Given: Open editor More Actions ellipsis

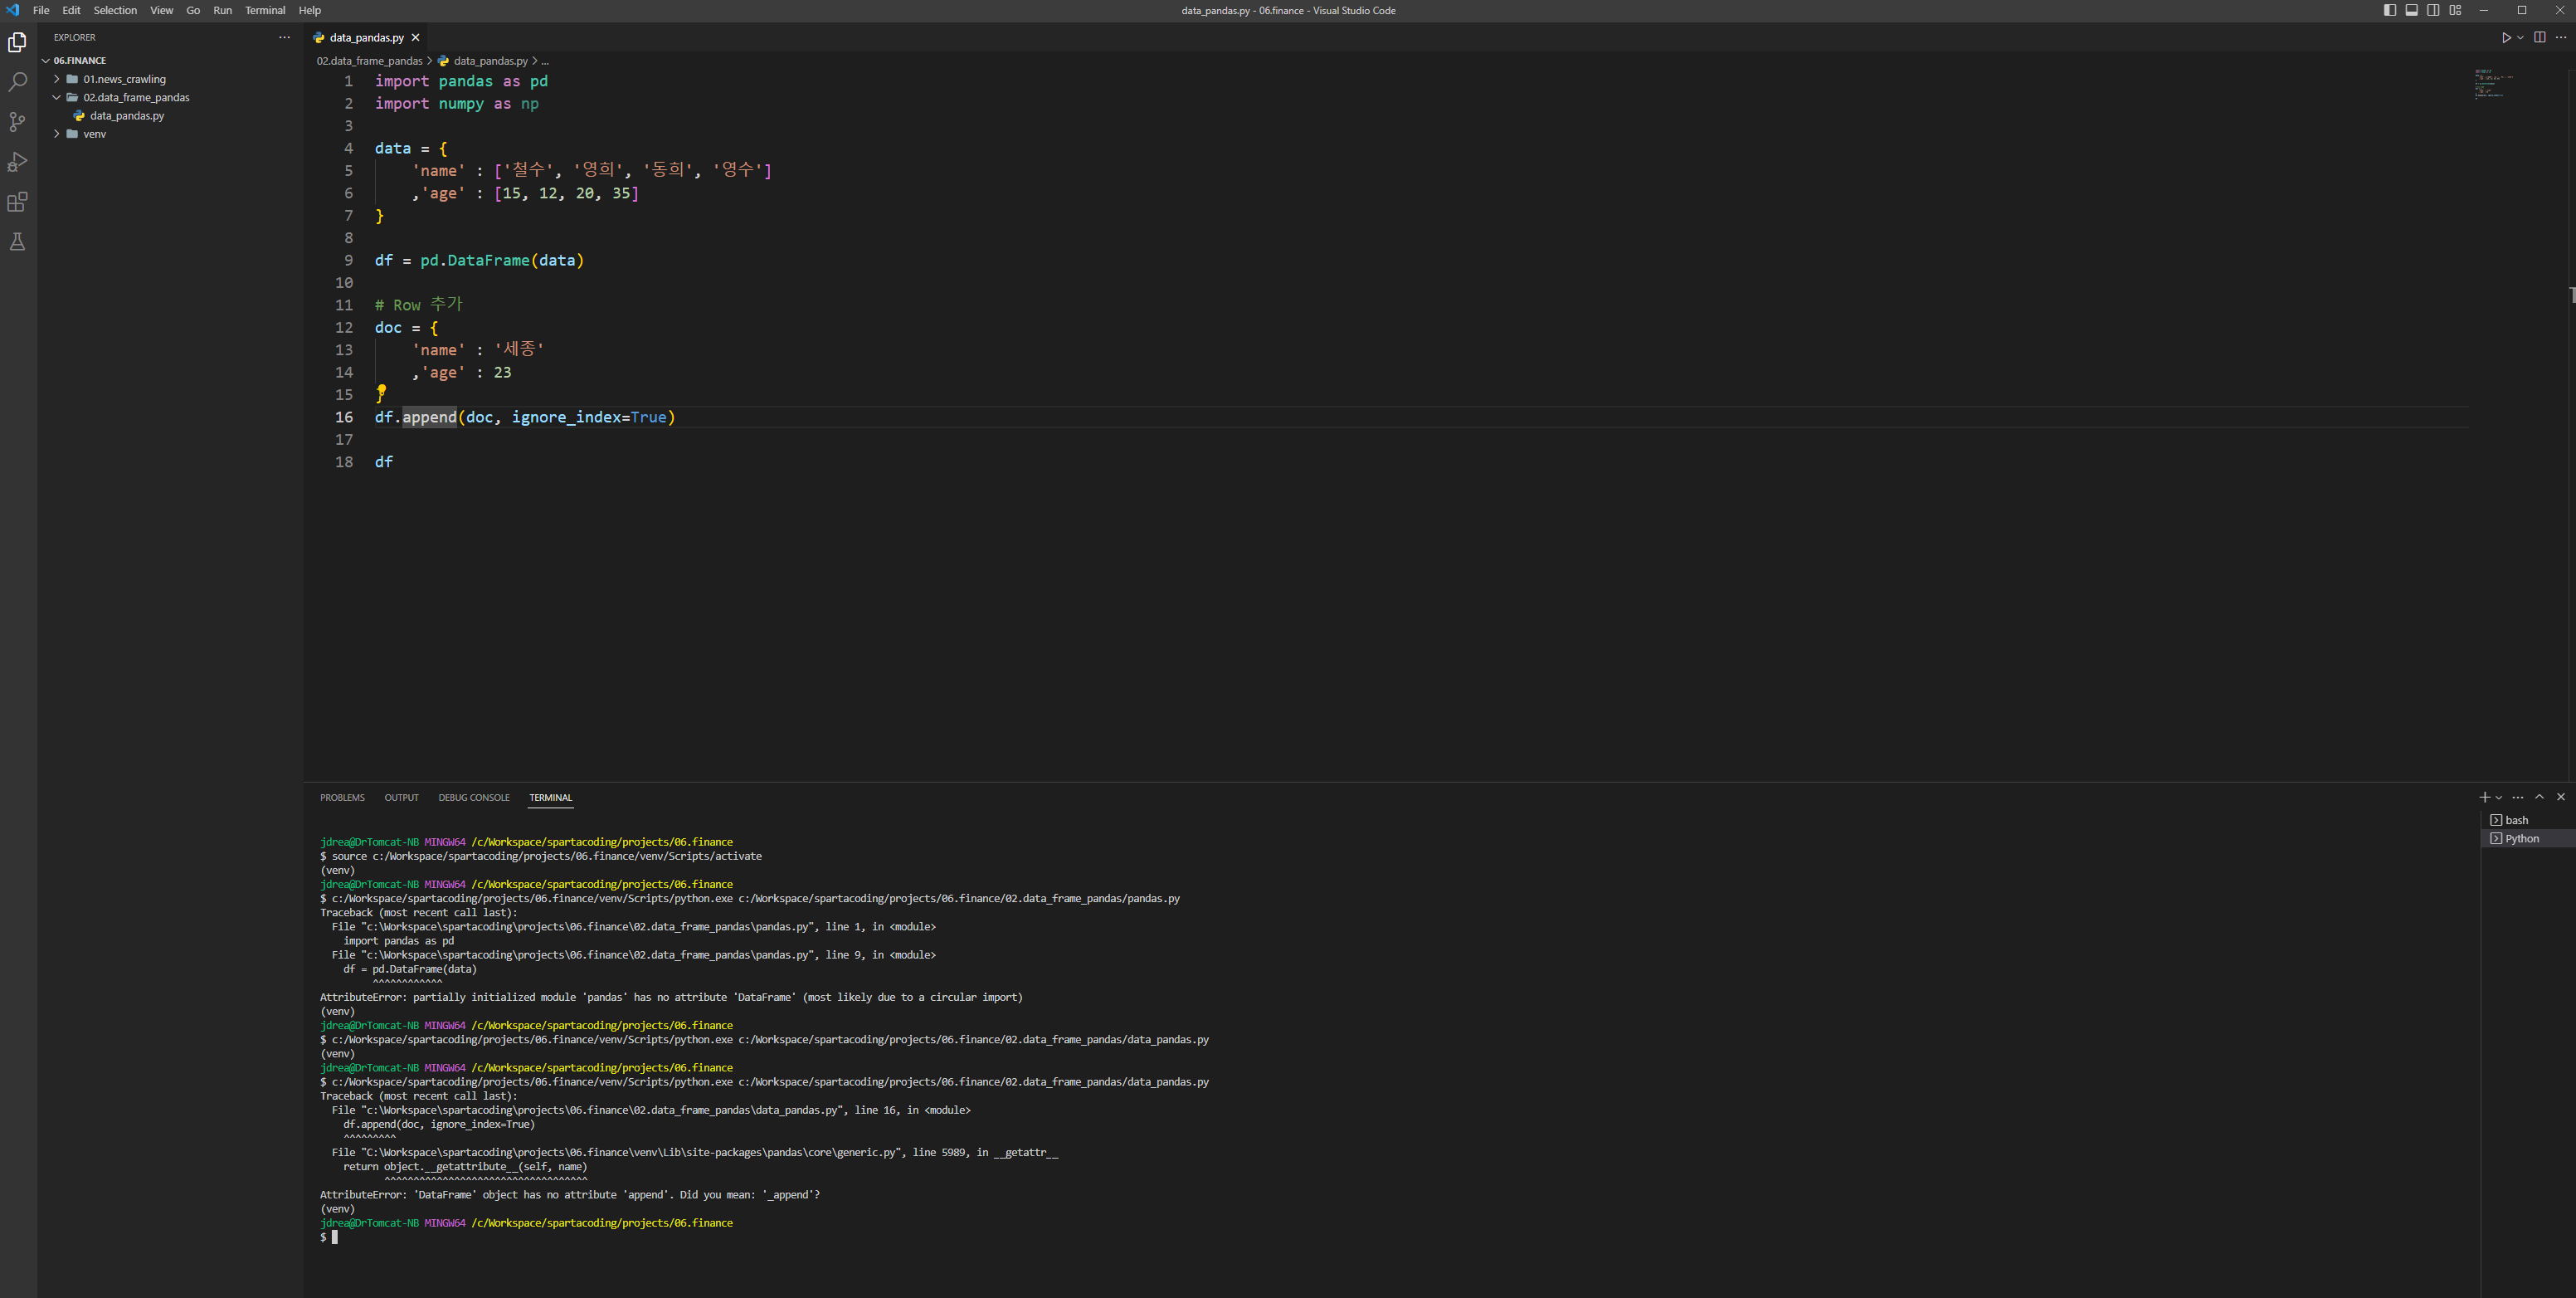Looking at the screenshot, I should (2561, 37).
